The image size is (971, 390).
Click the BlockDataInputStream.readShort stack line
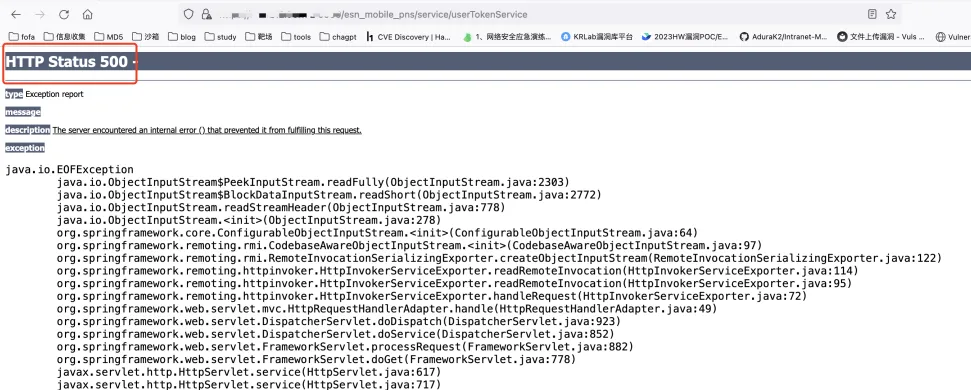(x=329, y=195)
